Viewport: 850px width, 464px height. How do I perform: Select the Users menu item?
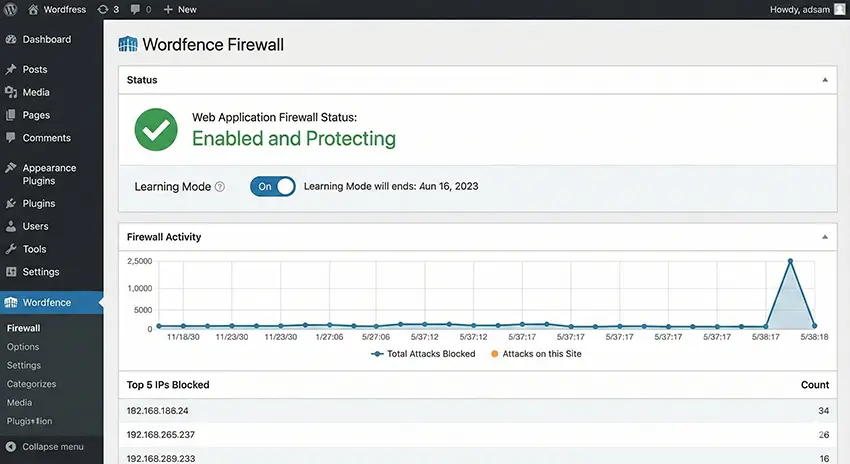tap(35, 226)
